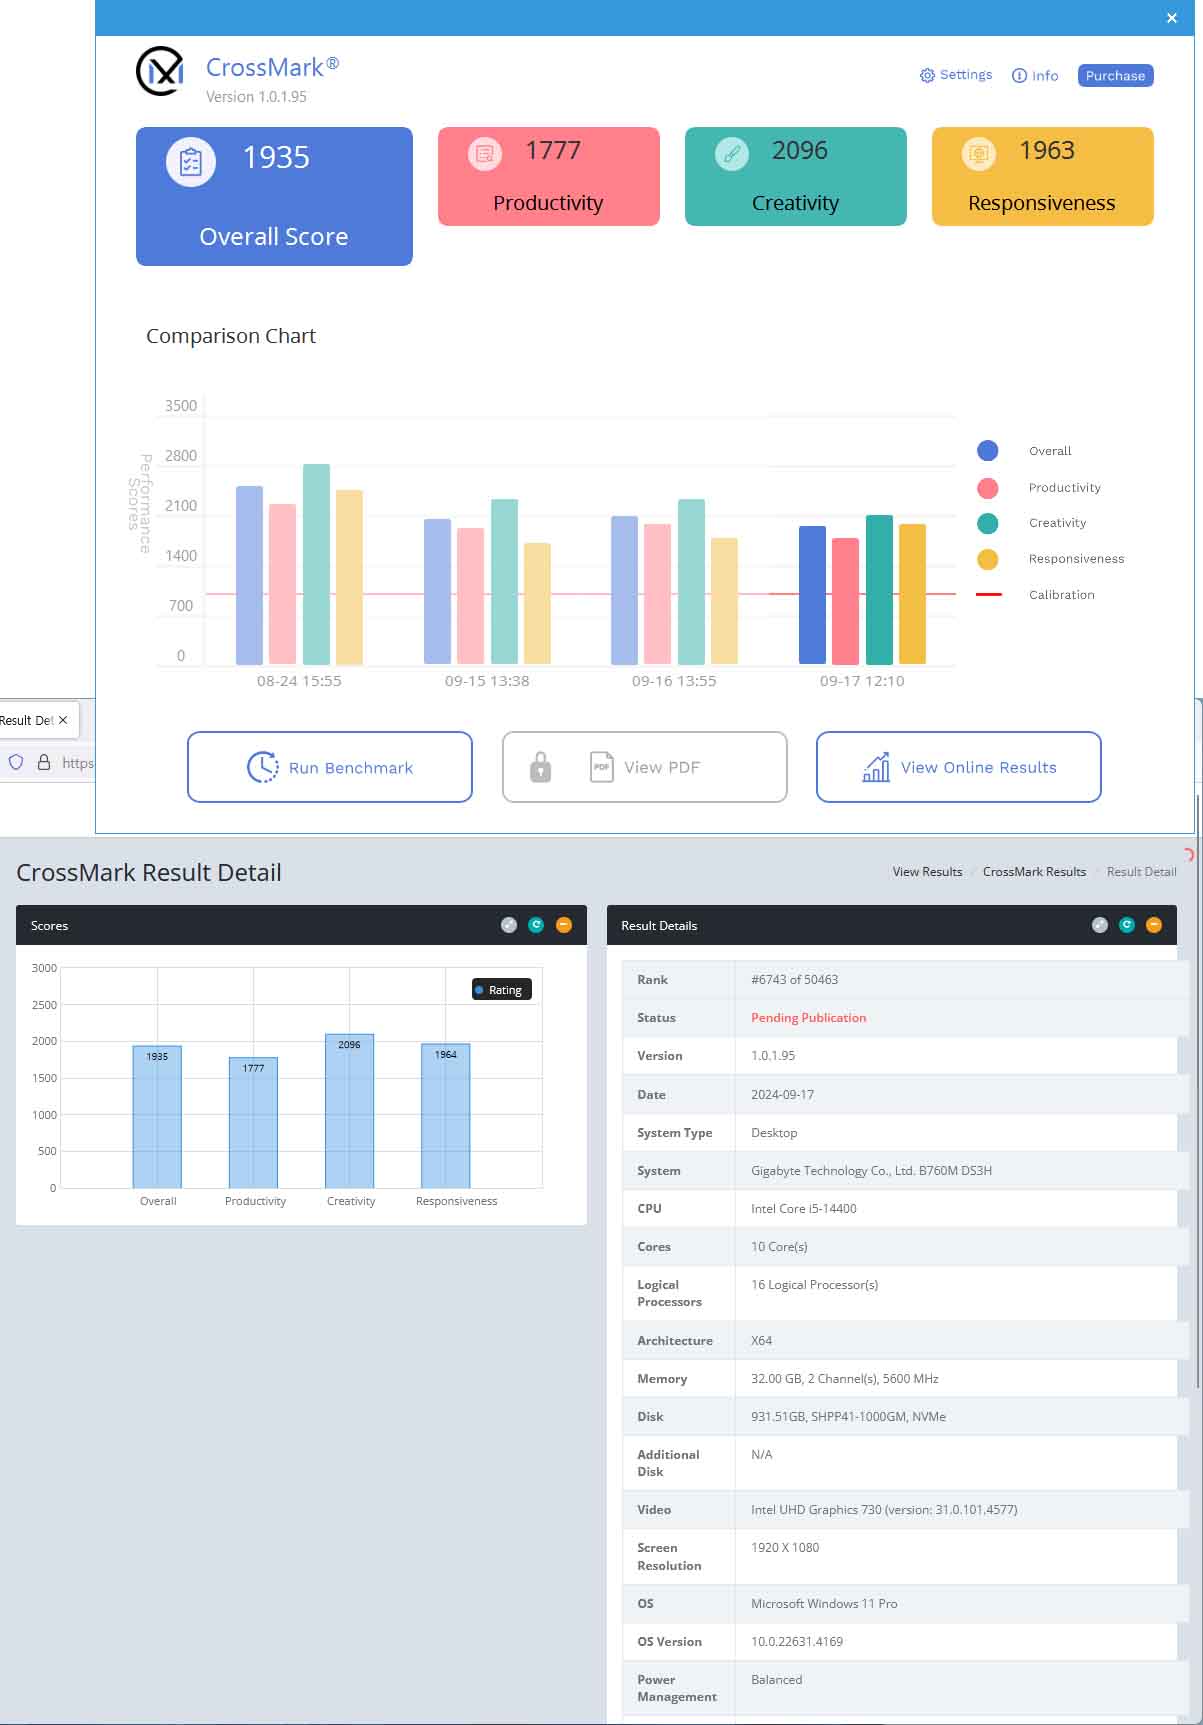Screen dimensions: 1203x1725
Task: Select the Creativity score card
Action: [796, 176]
